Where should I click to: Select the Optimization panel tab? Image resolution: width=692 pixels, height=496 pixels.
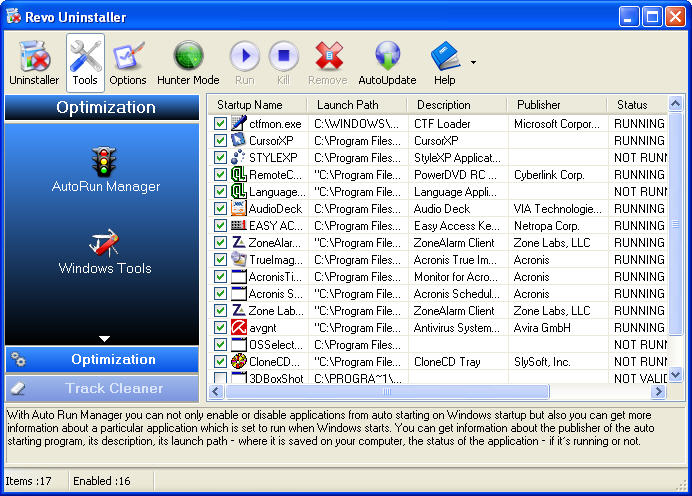pyautogui.click(x=102, y=360)
